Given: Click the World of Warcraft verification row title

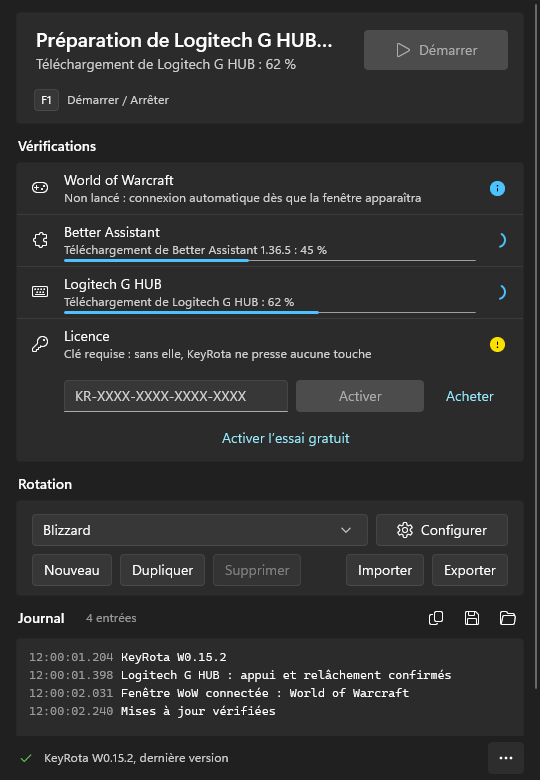Looking at the screenshot, I should pos(119,180).
